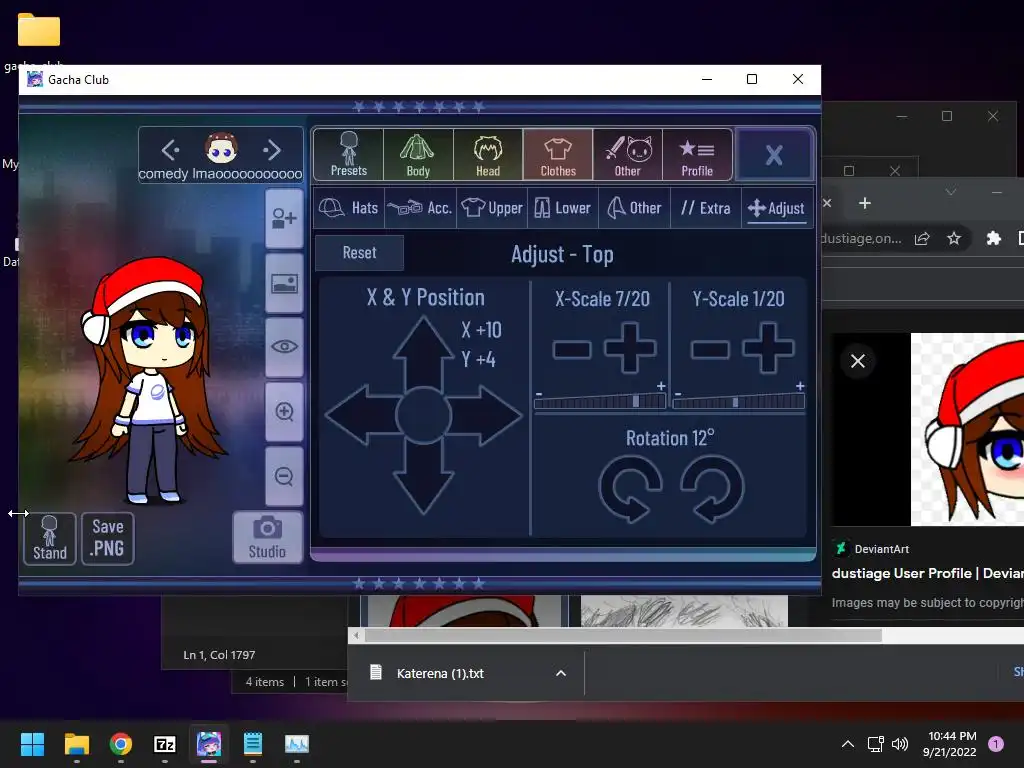Screen dimensions: 1024x768
Task: Click the add character icon
Action: click(x=284, y=218)
